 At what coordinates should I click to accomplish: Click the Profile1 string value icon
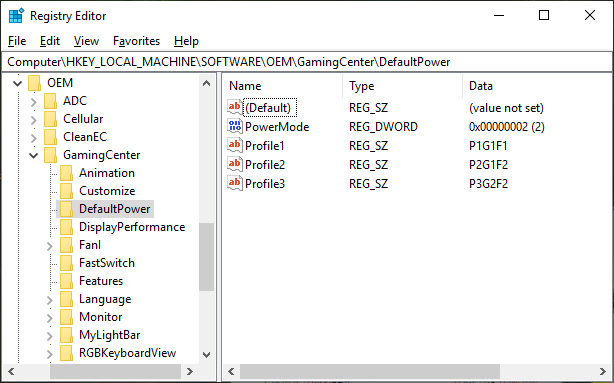point(235,145)
